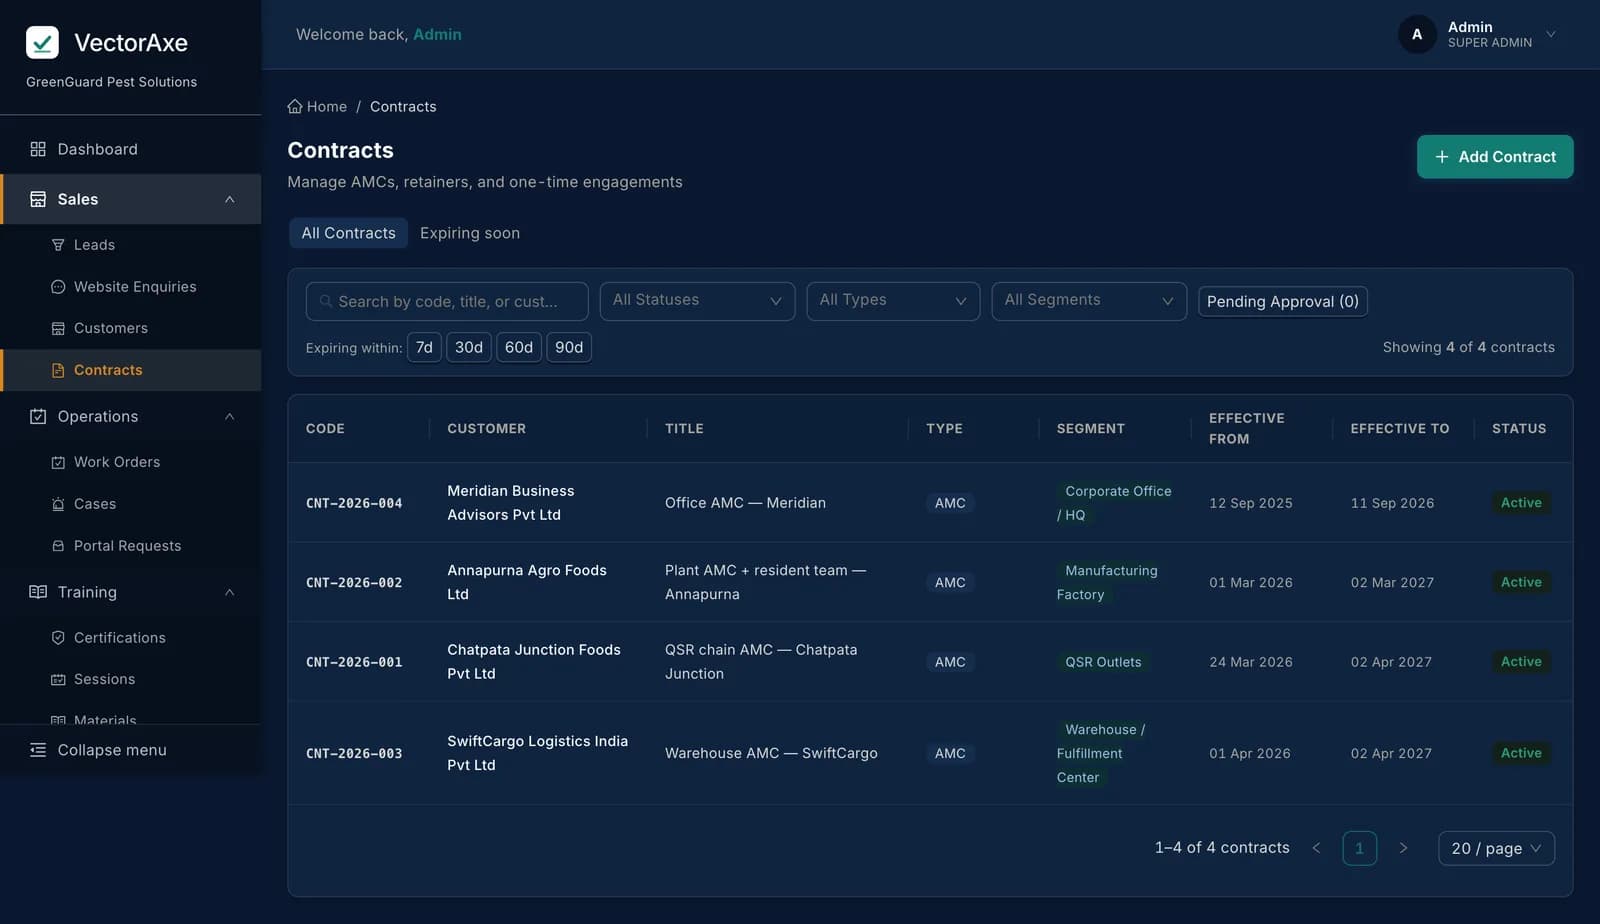Image resolution: width=1600 pixels, height=924 pixels.
Task: Click the contract search input field
Action: pyautogui.click(x=447, y=301)
